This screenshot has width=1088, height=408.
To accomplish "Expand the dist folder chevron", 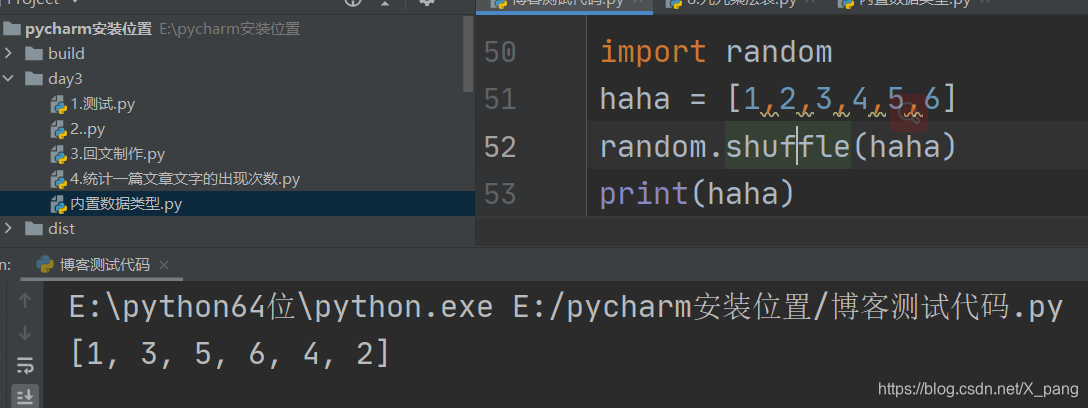I will pyautogui.click(x=8, y=228).
